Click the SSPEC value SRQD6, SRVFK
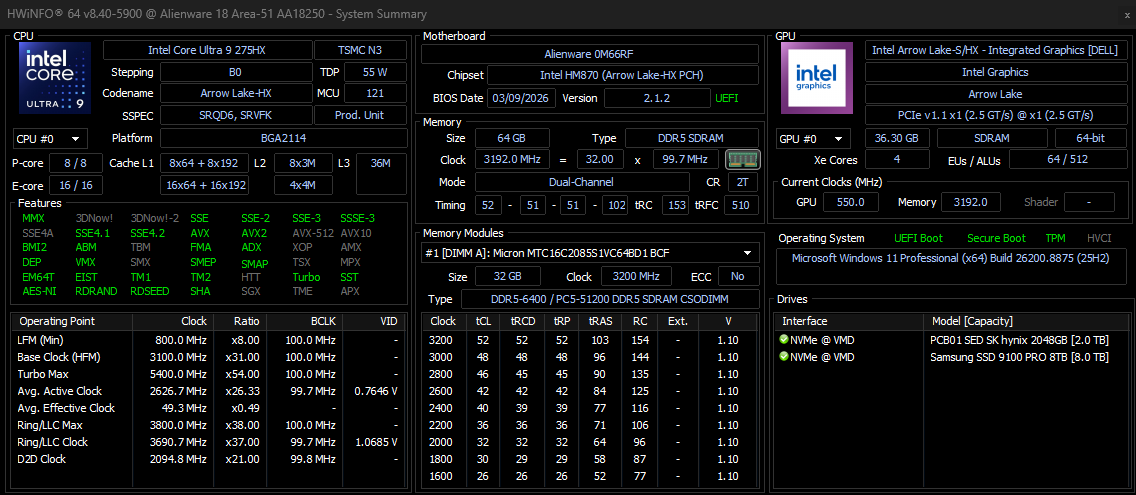This screenshot has height=495, width=1136. click(235, 115)
